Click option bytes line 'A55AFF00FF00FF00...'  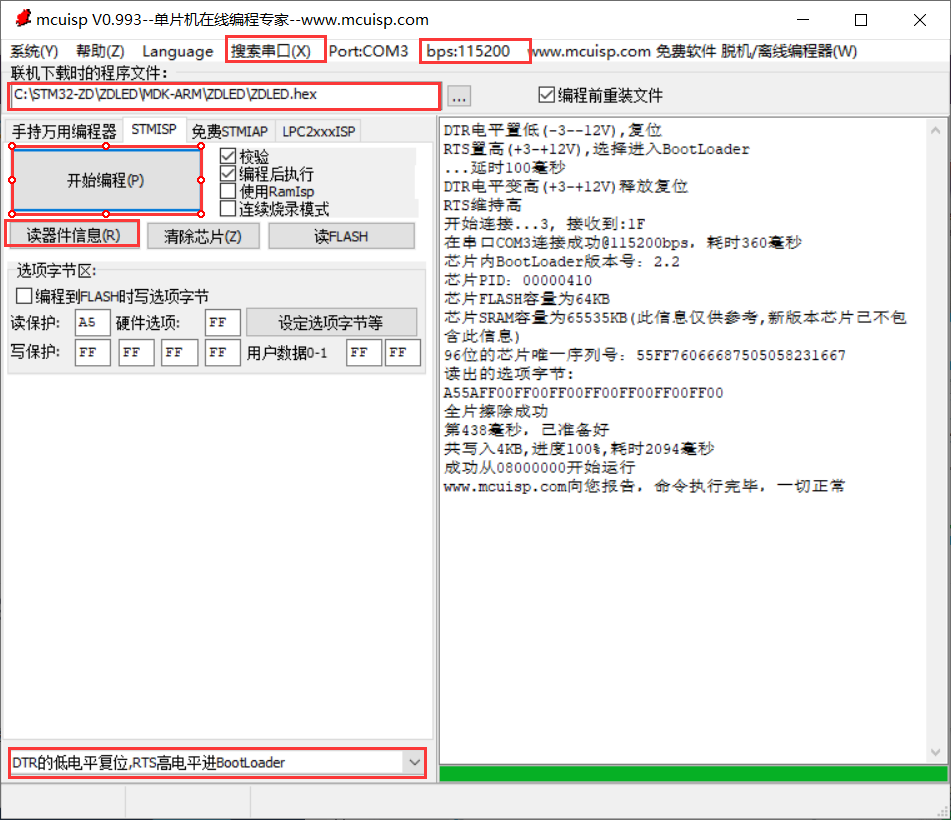pos(583,392)
